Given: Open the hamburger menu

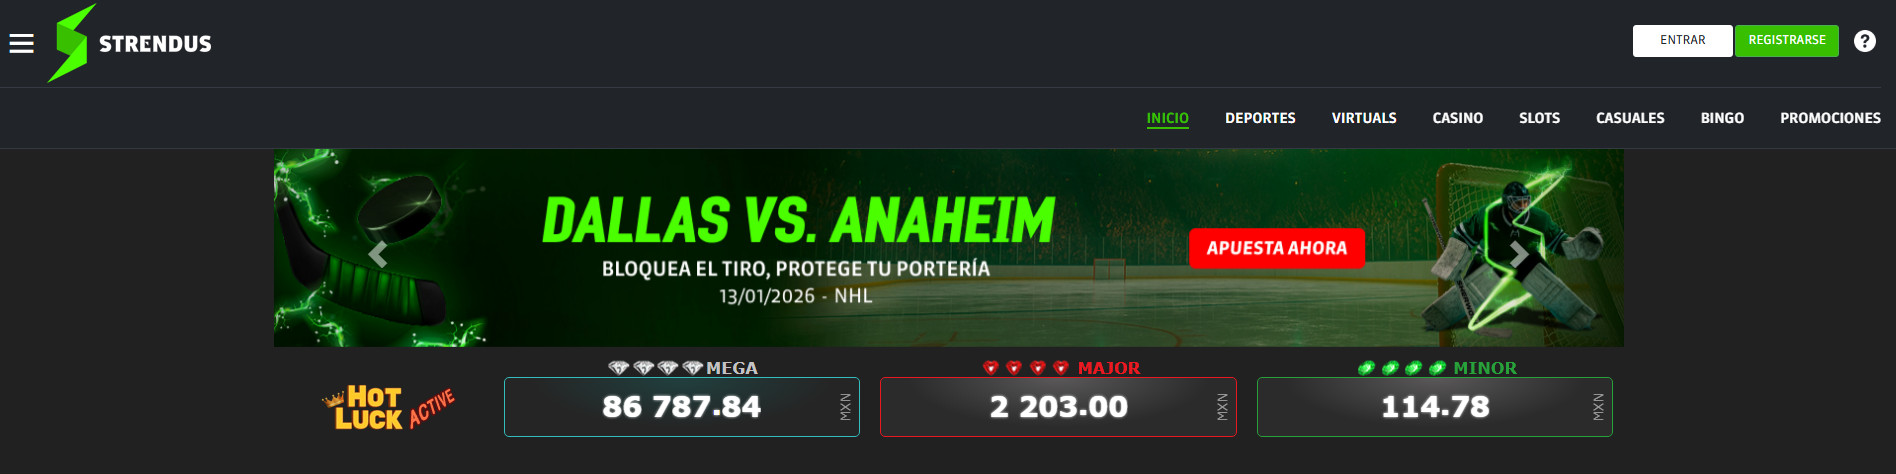Looking at the screenshot, I should (x=21, y=43).
